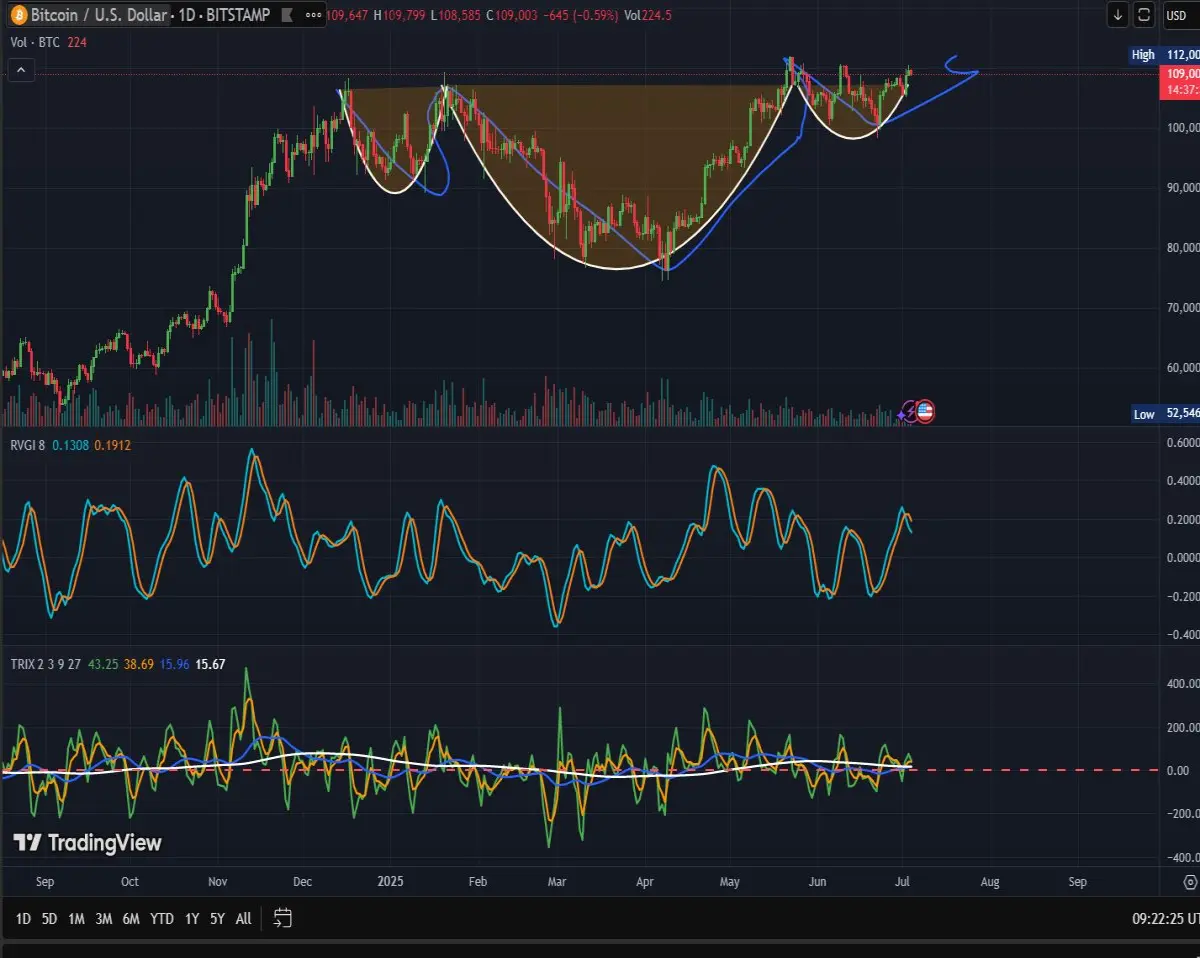Click the fullscreen frame icon in top right
This screenshot has width=1200, height=958.
coord(1146,15)
